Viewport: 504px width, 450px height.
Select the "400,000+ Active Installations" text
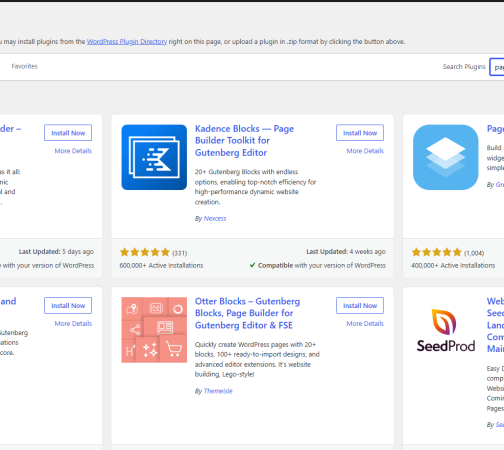[453, 266]
